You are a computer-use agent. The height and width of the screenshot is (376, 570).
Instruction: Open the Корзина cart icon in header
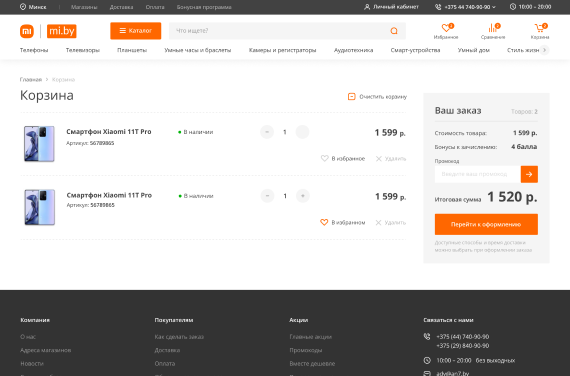(x=540, y=31)
